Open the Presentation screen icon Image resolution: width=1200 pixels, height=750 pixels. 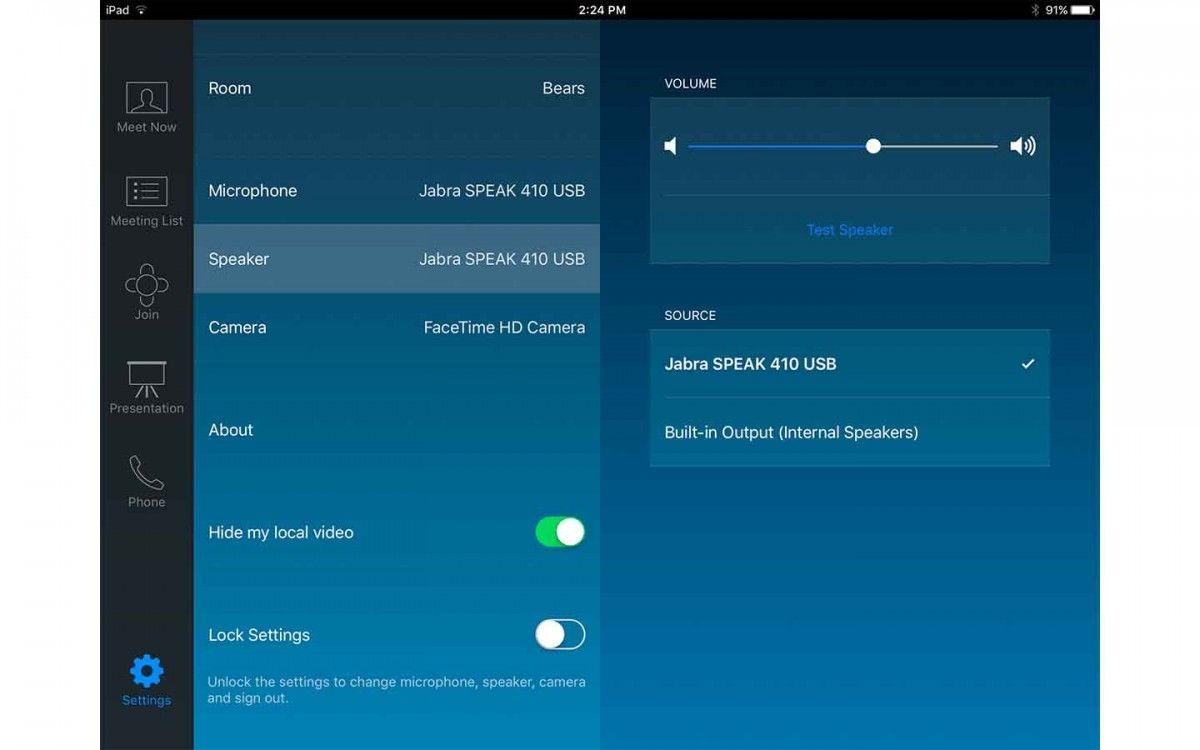(146, 379)
